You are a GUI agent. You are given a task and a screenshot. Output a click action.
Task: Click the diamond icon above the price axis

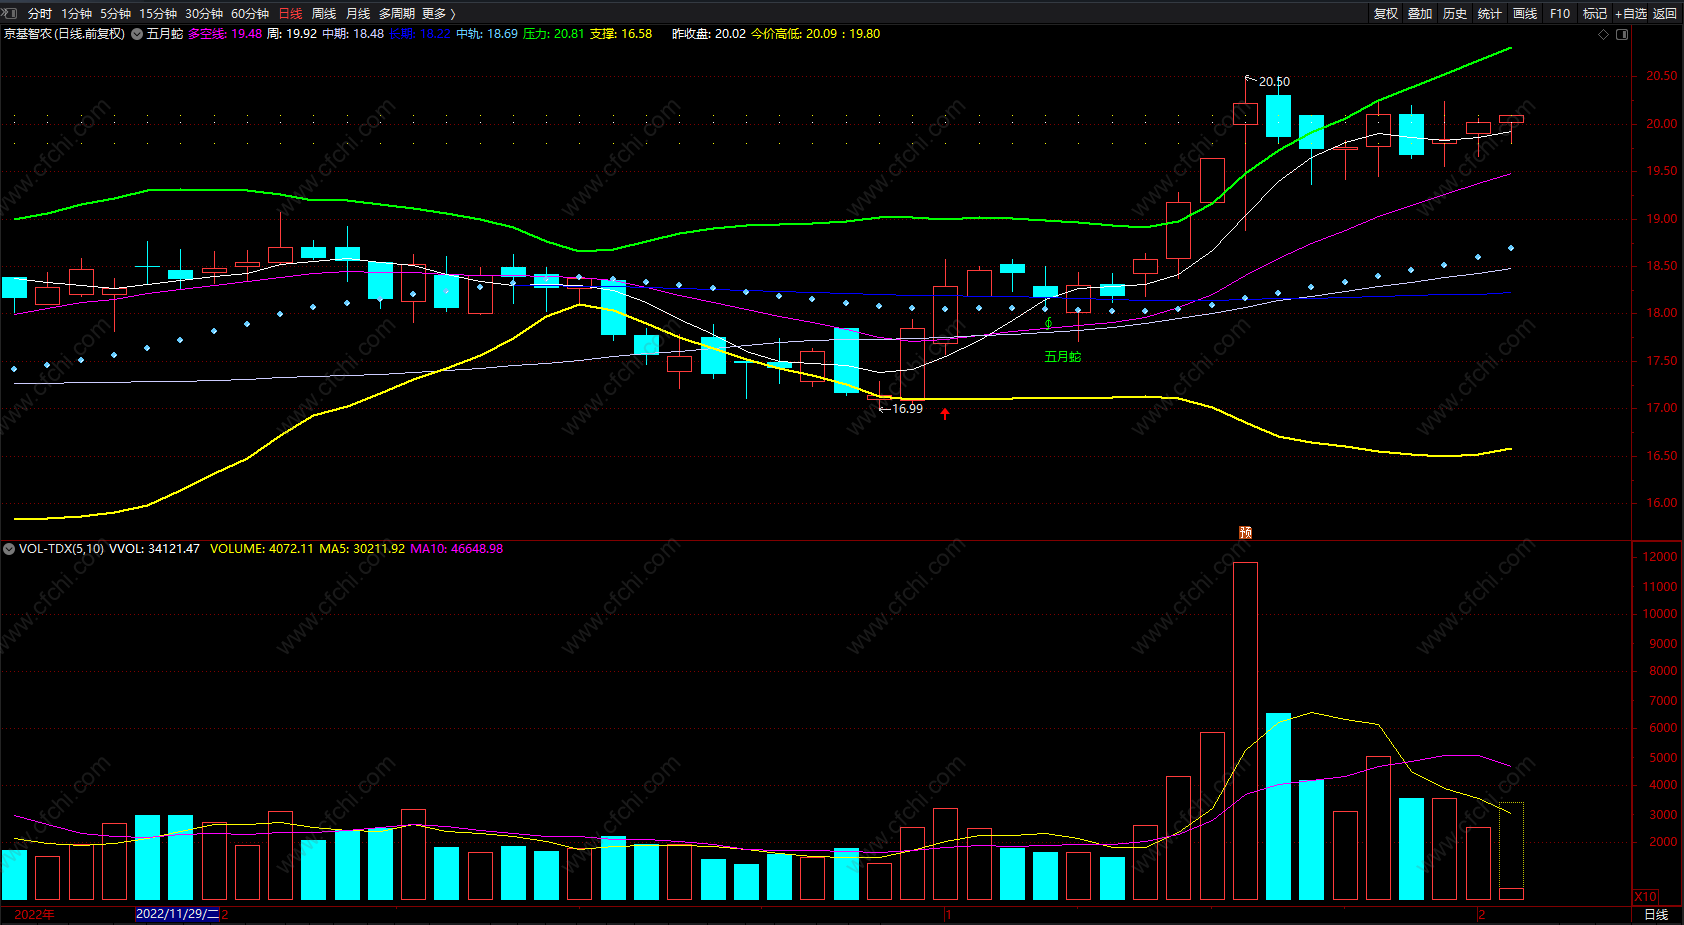pyautogui.click(x=1604, y=34)
